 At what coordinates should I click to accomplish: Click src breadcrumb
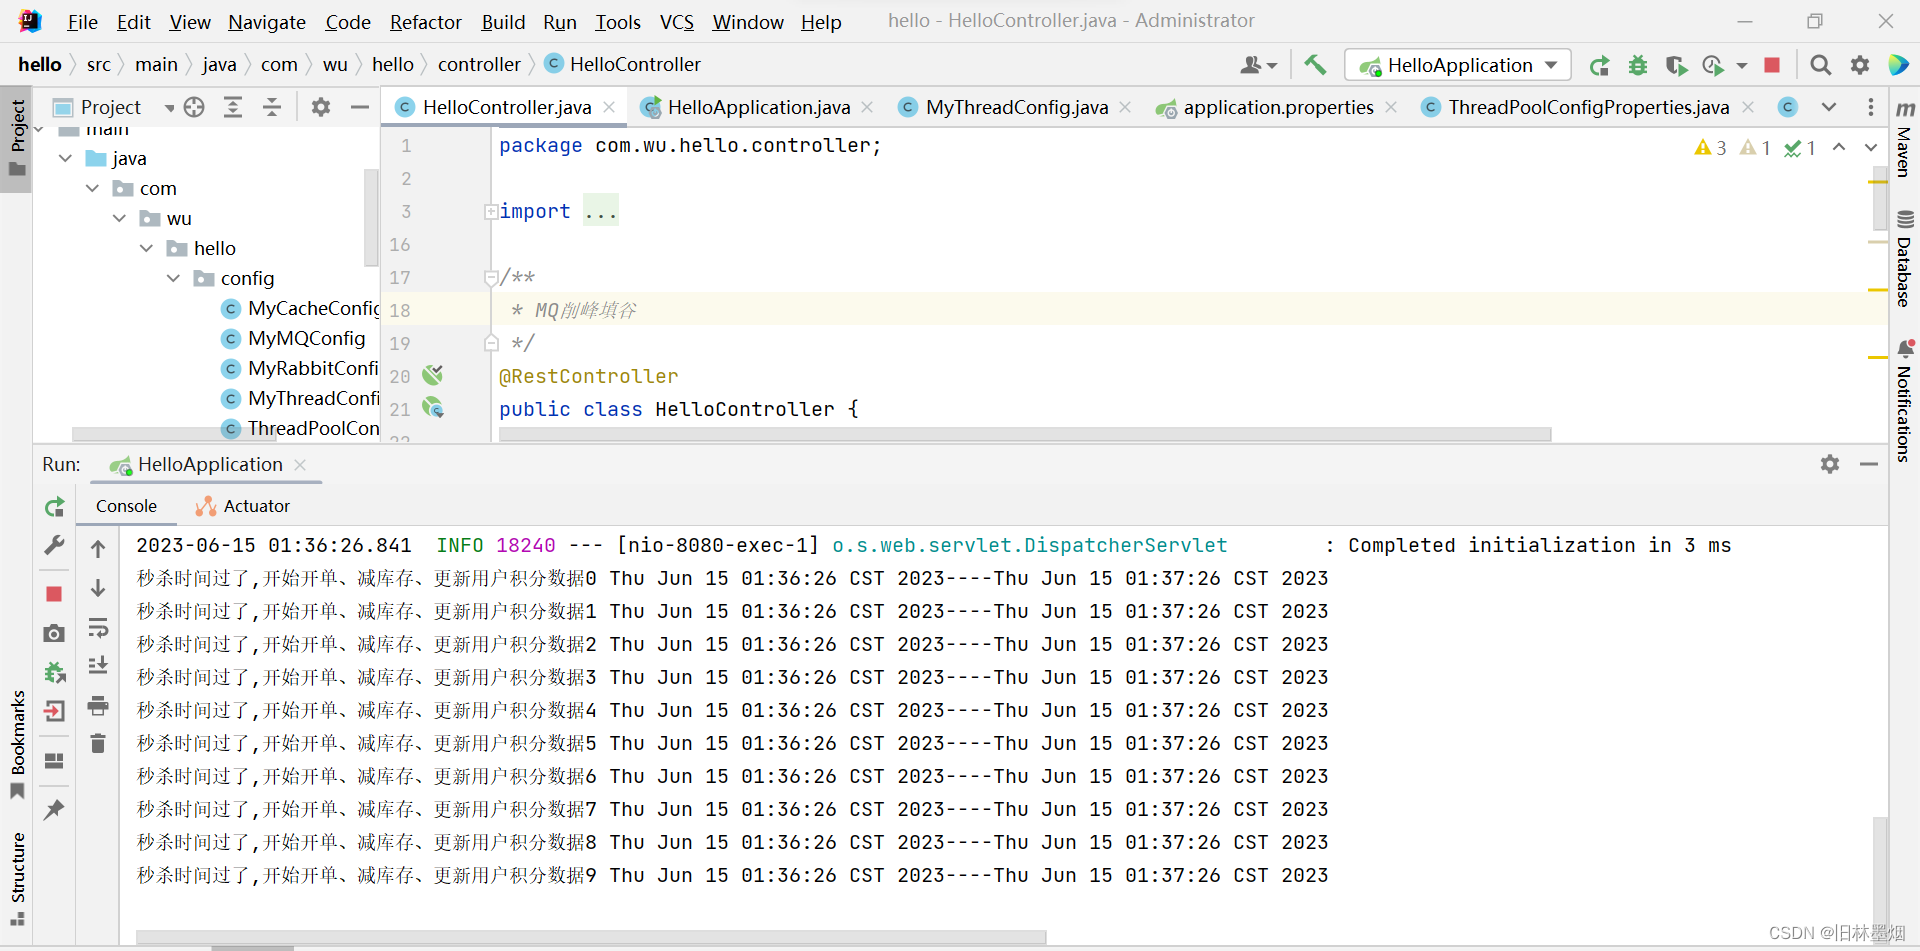tap(99, 64)
